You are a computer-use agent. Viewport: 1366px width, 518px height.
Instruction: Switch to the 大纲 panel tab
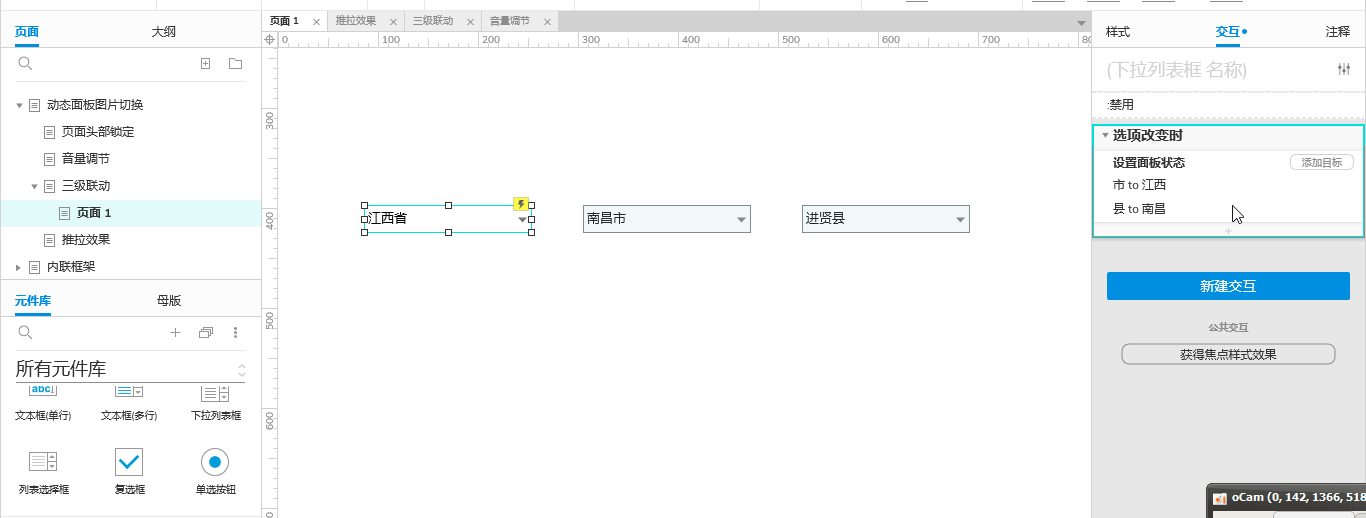click(164, 32)
